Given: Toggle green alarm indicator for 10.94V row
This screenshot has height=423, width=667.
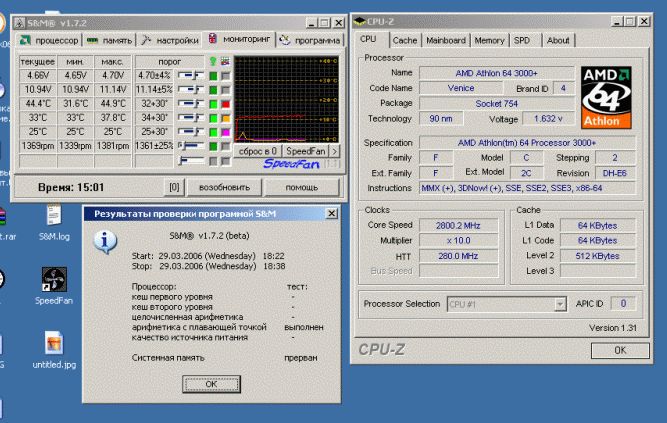Looking at the screenshot, I should coord(213,90).
